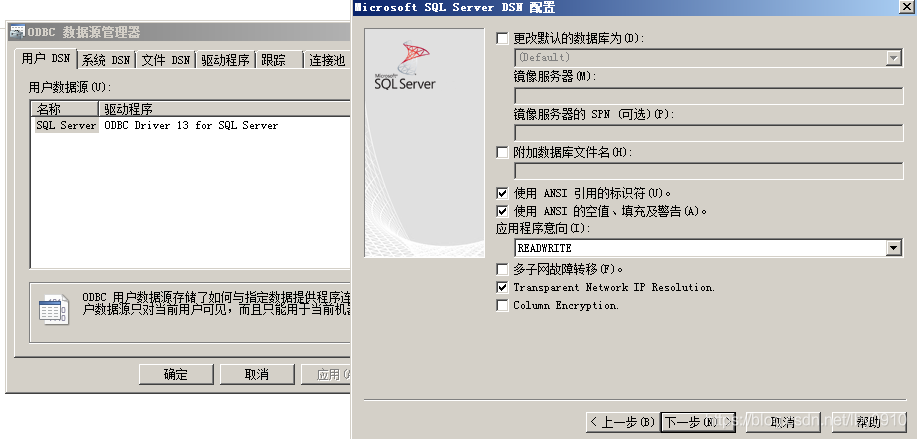Enable 多子网故障转移 checkbox
917x439 pixels.
[502, 269]
